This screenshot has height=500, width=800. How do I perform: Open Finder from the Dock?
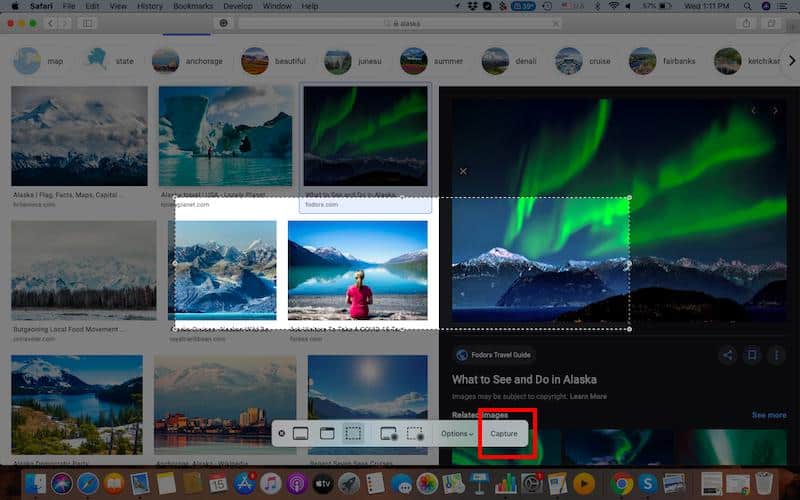(35, 483)
